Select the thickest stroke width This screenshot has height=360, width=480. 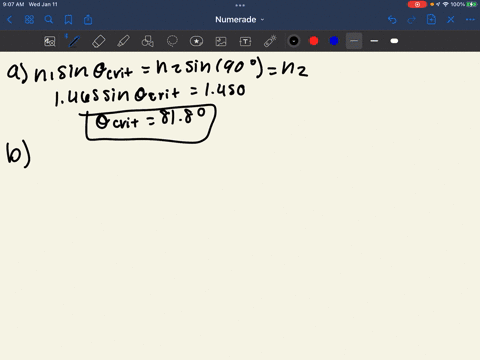tap(394, 41)
